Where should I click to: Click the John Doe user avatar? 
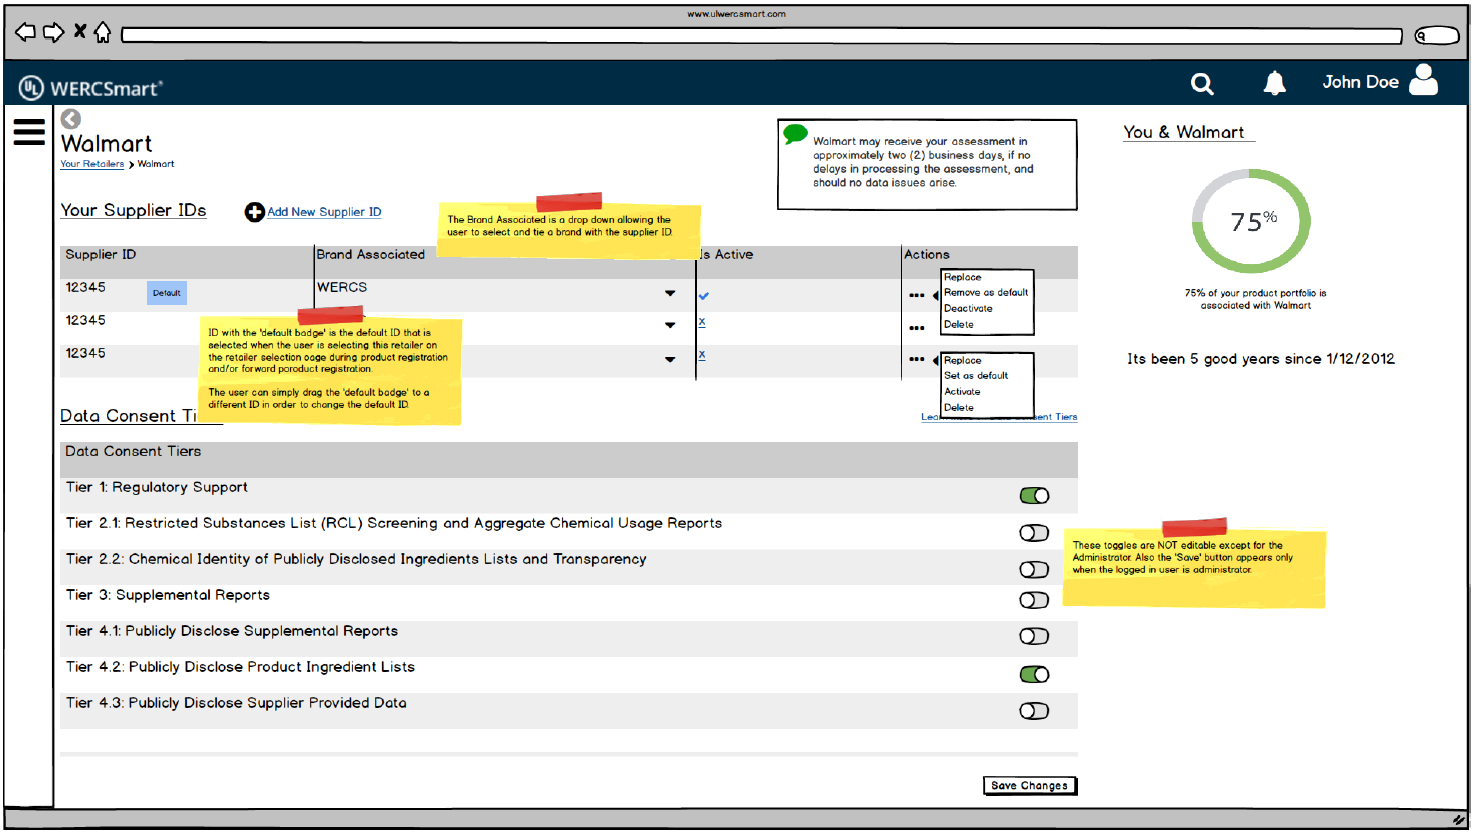tap(1423, 80)
